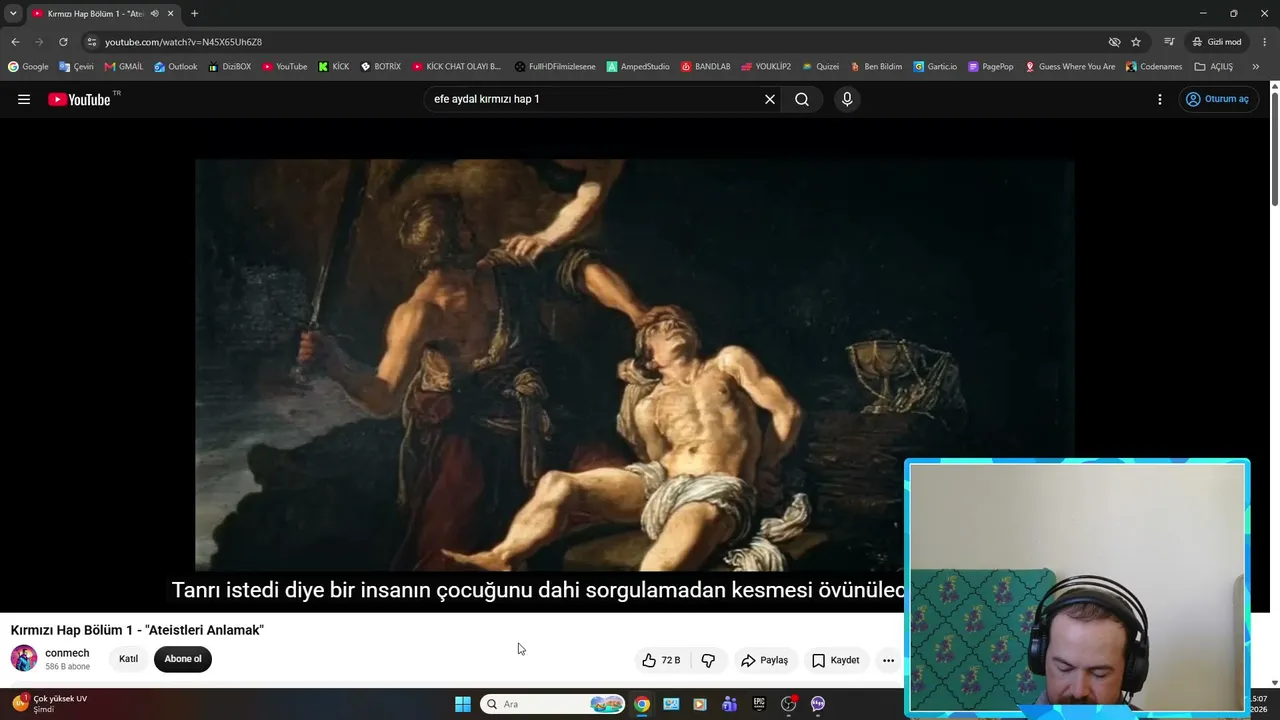
Task: Subscribe with the Abone ol button
Action: point(183,659)
